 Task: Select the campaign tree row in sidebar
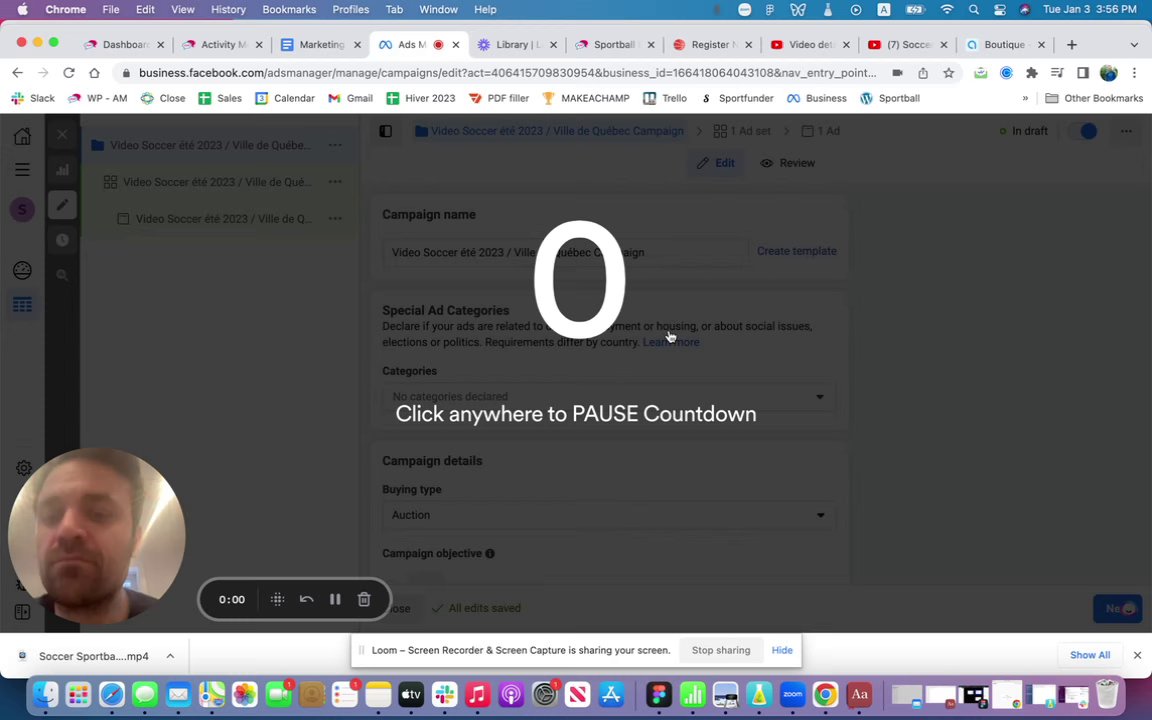tap(220, 145)
